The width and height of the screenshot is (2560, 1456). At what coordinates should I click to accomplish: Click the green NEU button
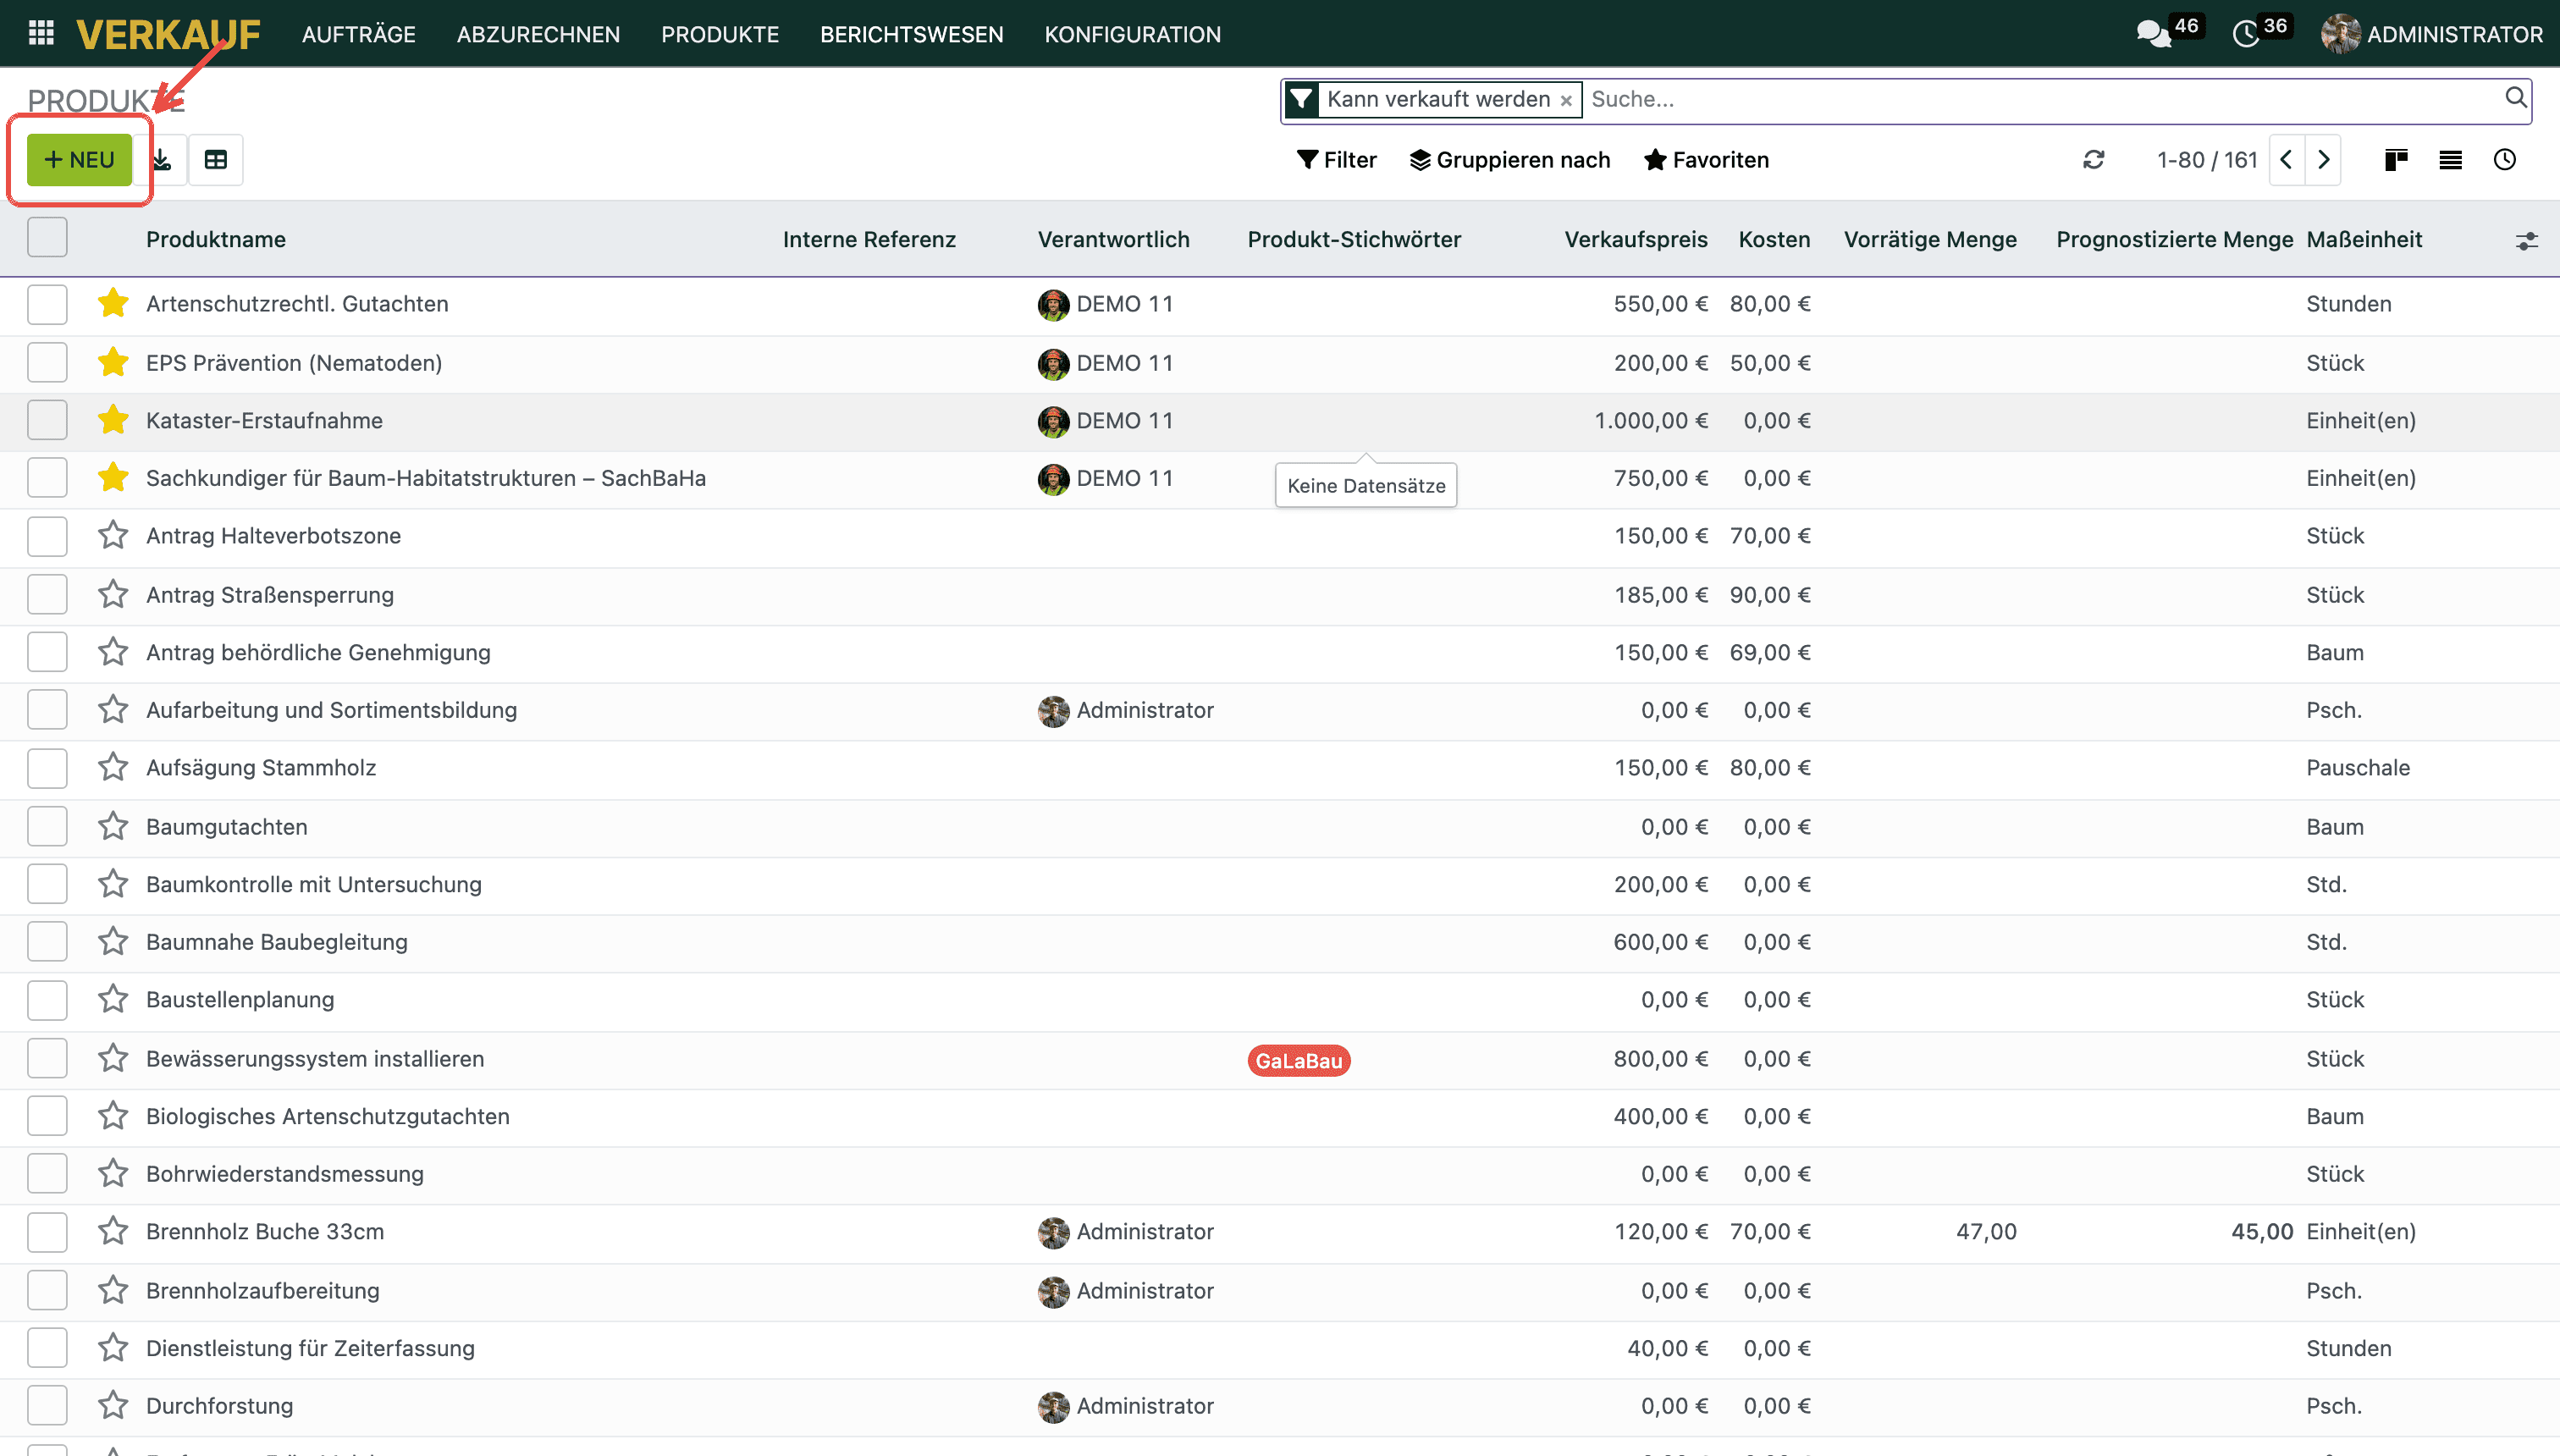click(x=79, y=160)
